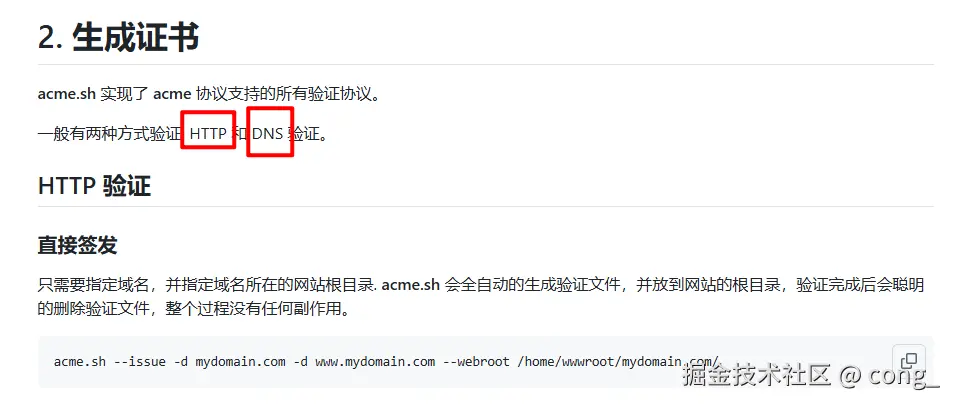Click the /home/wwwroot/mydomain.com/ path

619,361
